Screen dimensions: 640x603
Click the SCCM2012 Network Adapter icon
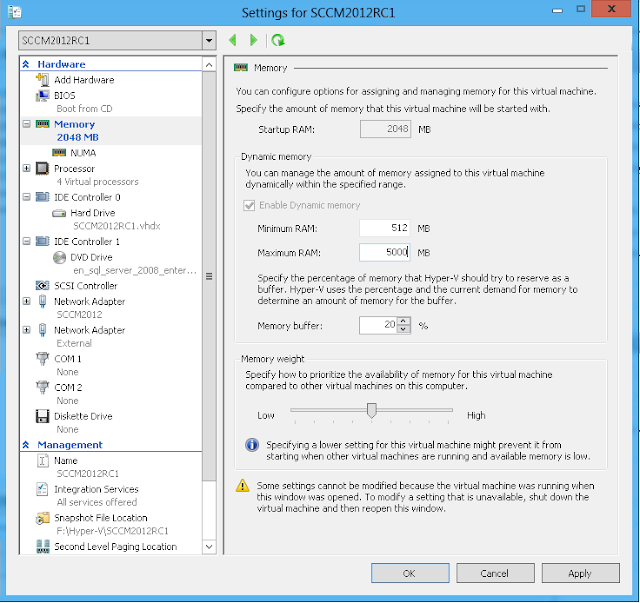tap(42, 301)
